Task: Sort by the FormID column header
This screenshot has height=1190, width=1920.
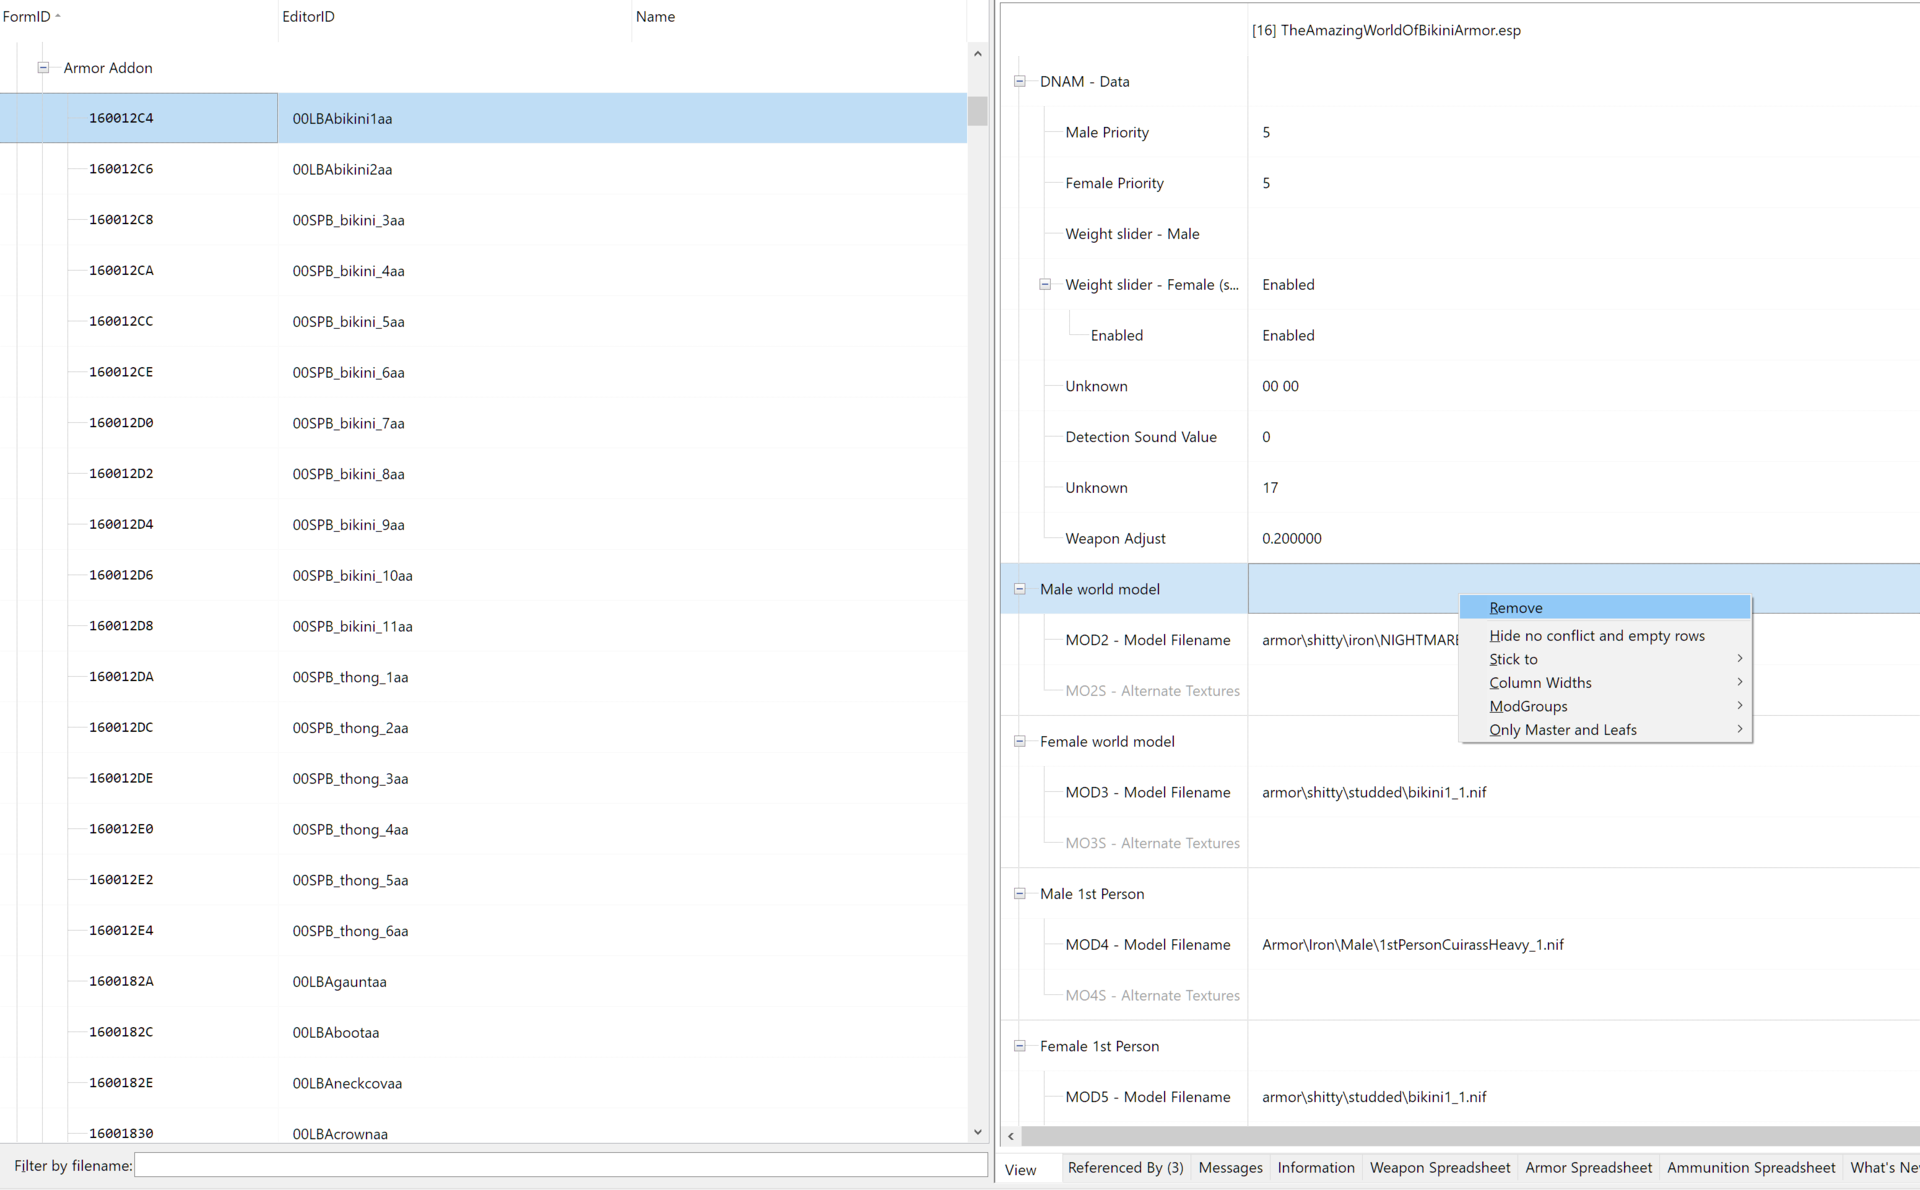Action: (138, 17)
